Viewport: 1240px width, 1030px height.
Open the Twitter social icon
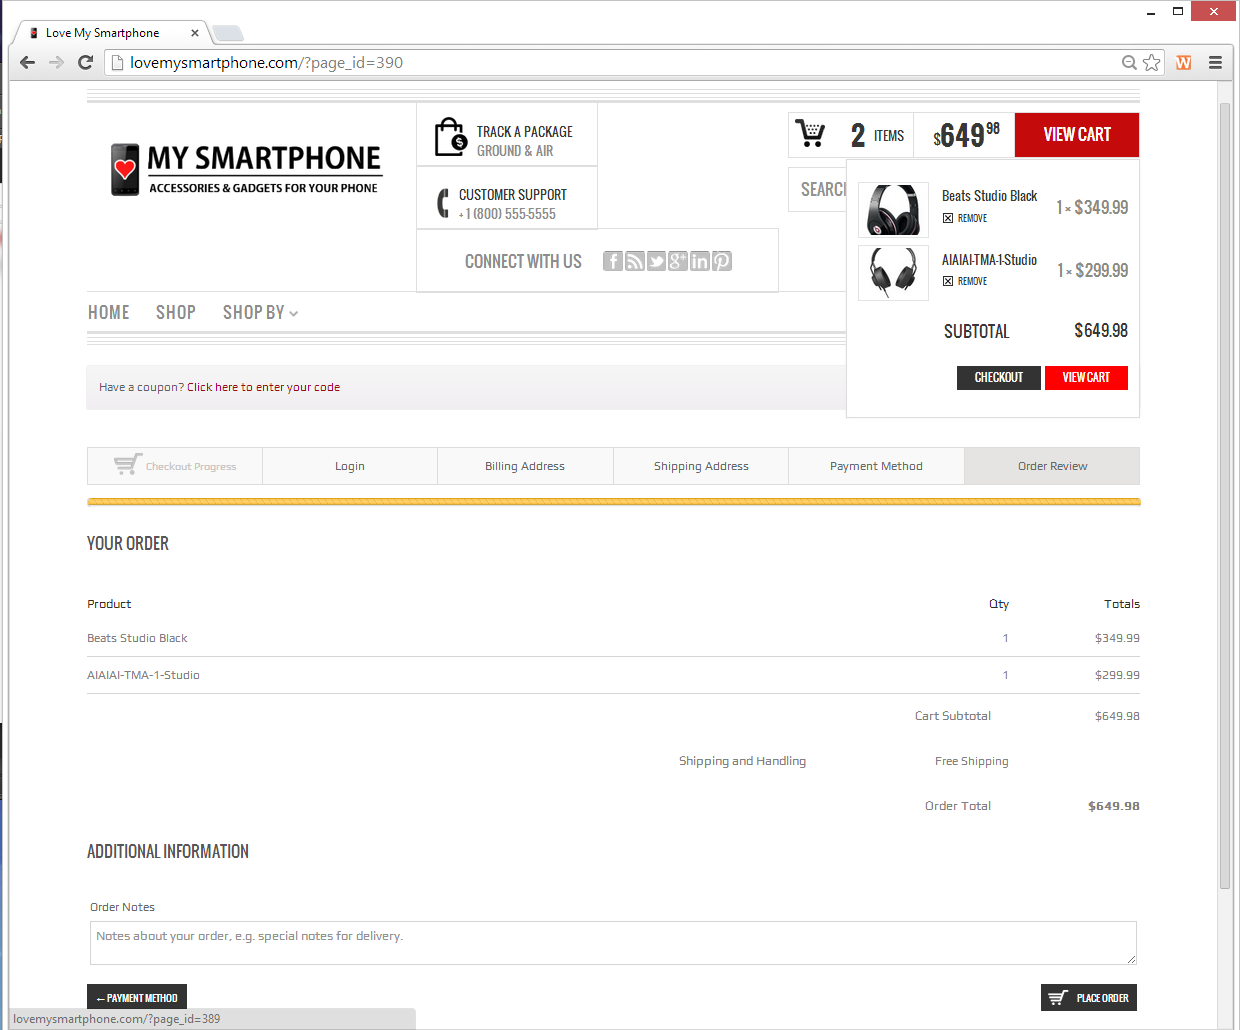click(x=656, y=261)
